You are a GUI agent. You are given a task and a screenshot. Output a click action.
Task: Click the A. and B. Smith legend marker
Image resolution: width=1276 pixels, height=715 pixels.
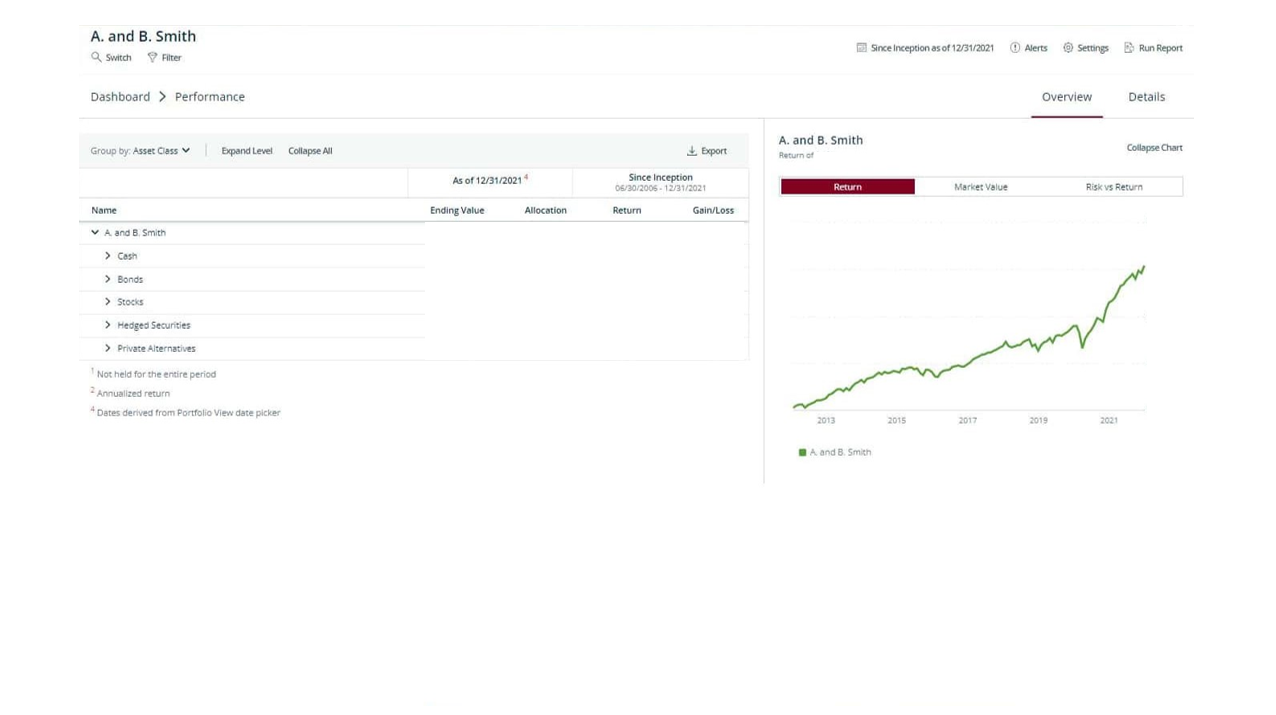pyautogui.click(x=801, y=452)
